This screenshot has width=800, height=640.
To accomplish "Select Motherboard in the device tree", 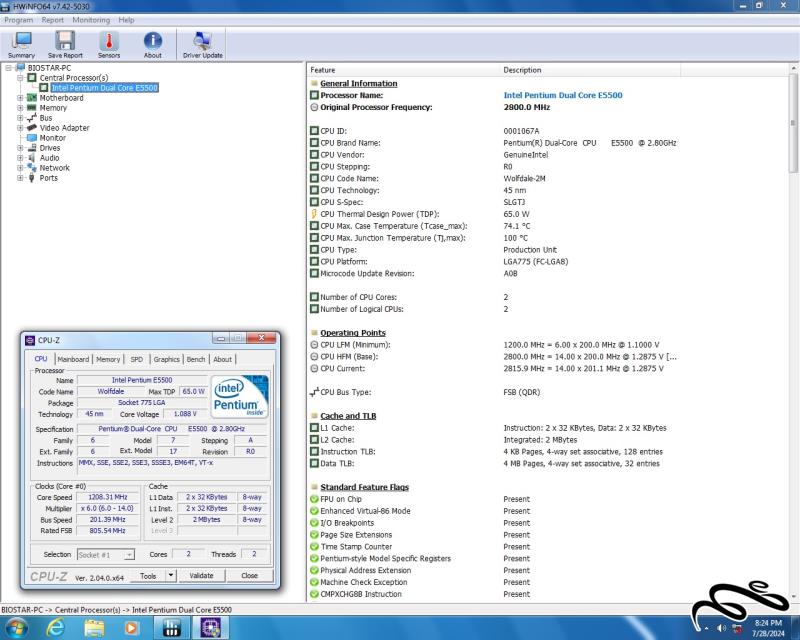I will [61, 98].
